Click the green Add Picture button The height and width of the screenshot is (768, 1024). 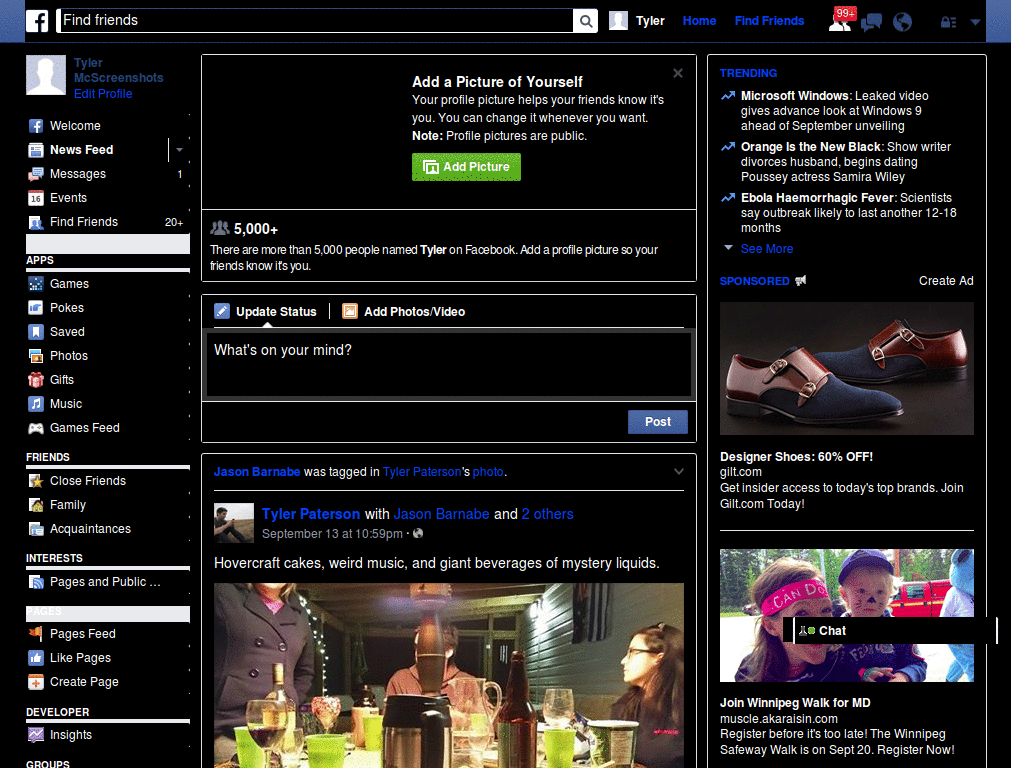tap(466, 167)
